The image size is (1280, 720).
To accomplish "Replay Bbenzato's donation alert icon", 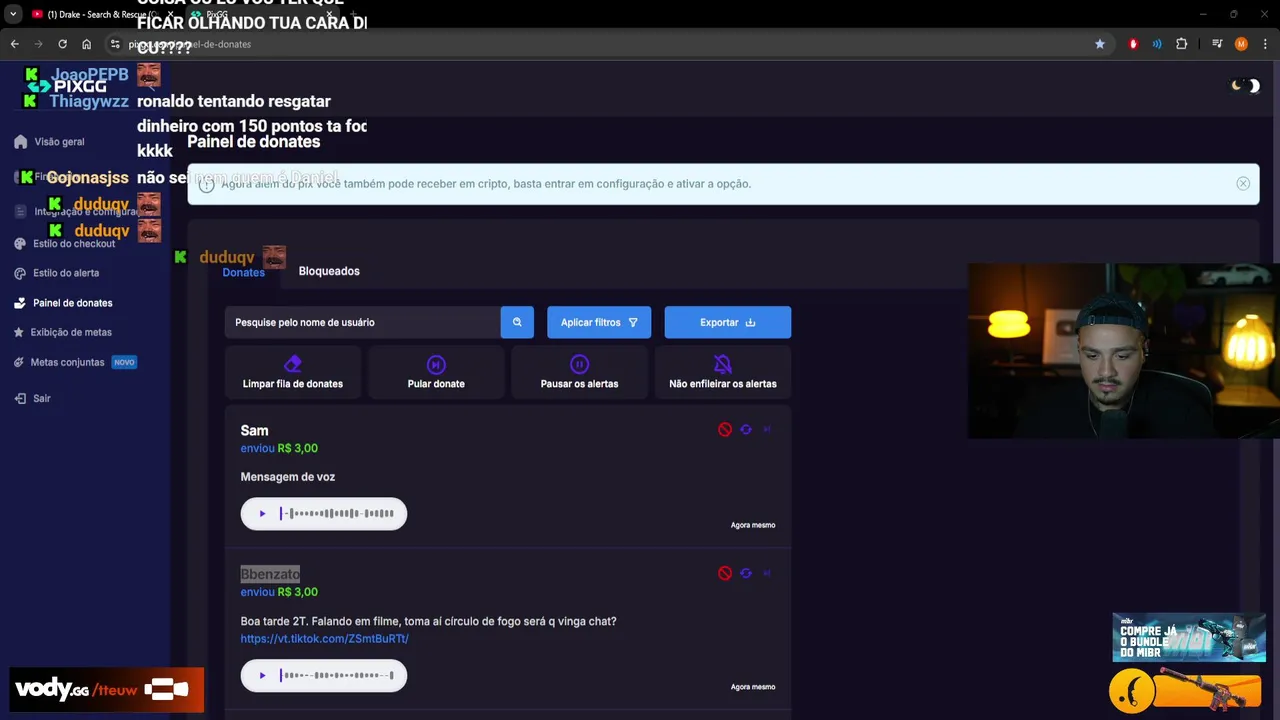I will (746, 574).
